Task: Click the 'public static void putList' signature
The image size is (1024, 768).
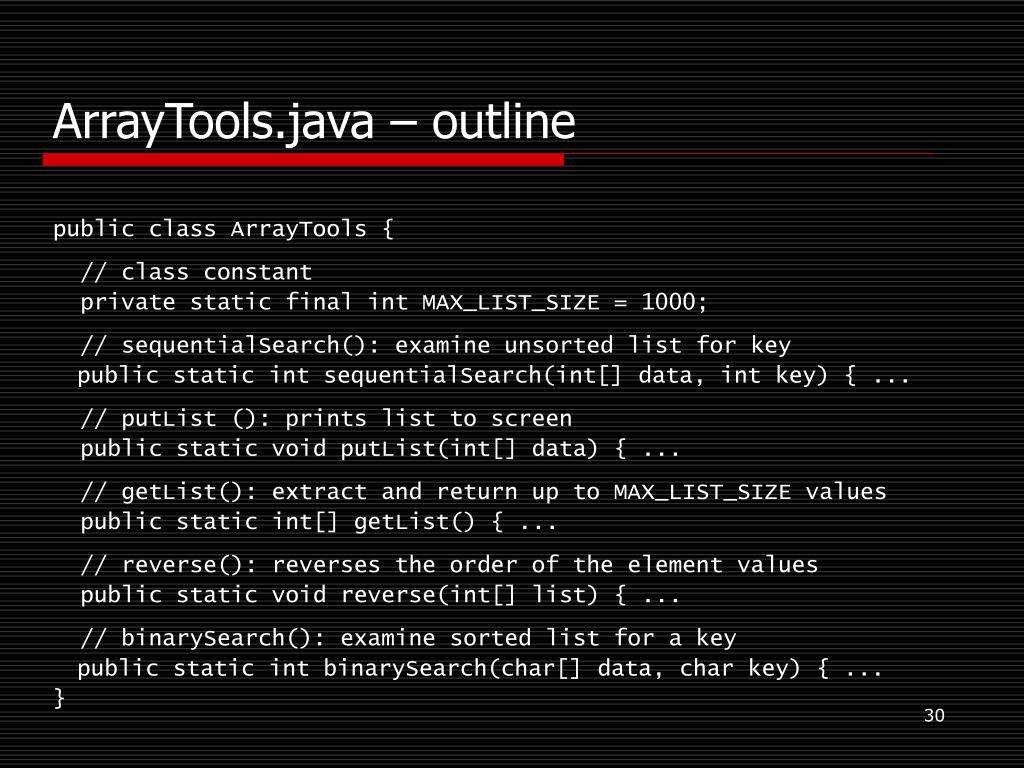Action: (x=380, y=449)
